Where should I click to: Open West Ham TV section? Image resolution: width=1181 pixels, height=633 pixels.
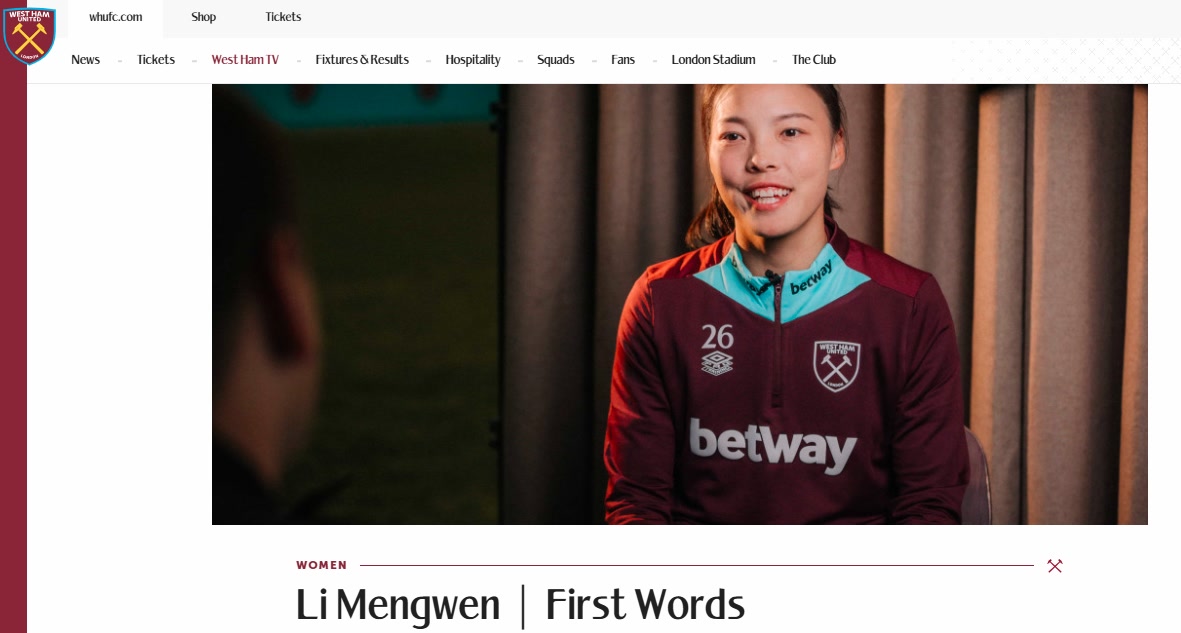245,60
